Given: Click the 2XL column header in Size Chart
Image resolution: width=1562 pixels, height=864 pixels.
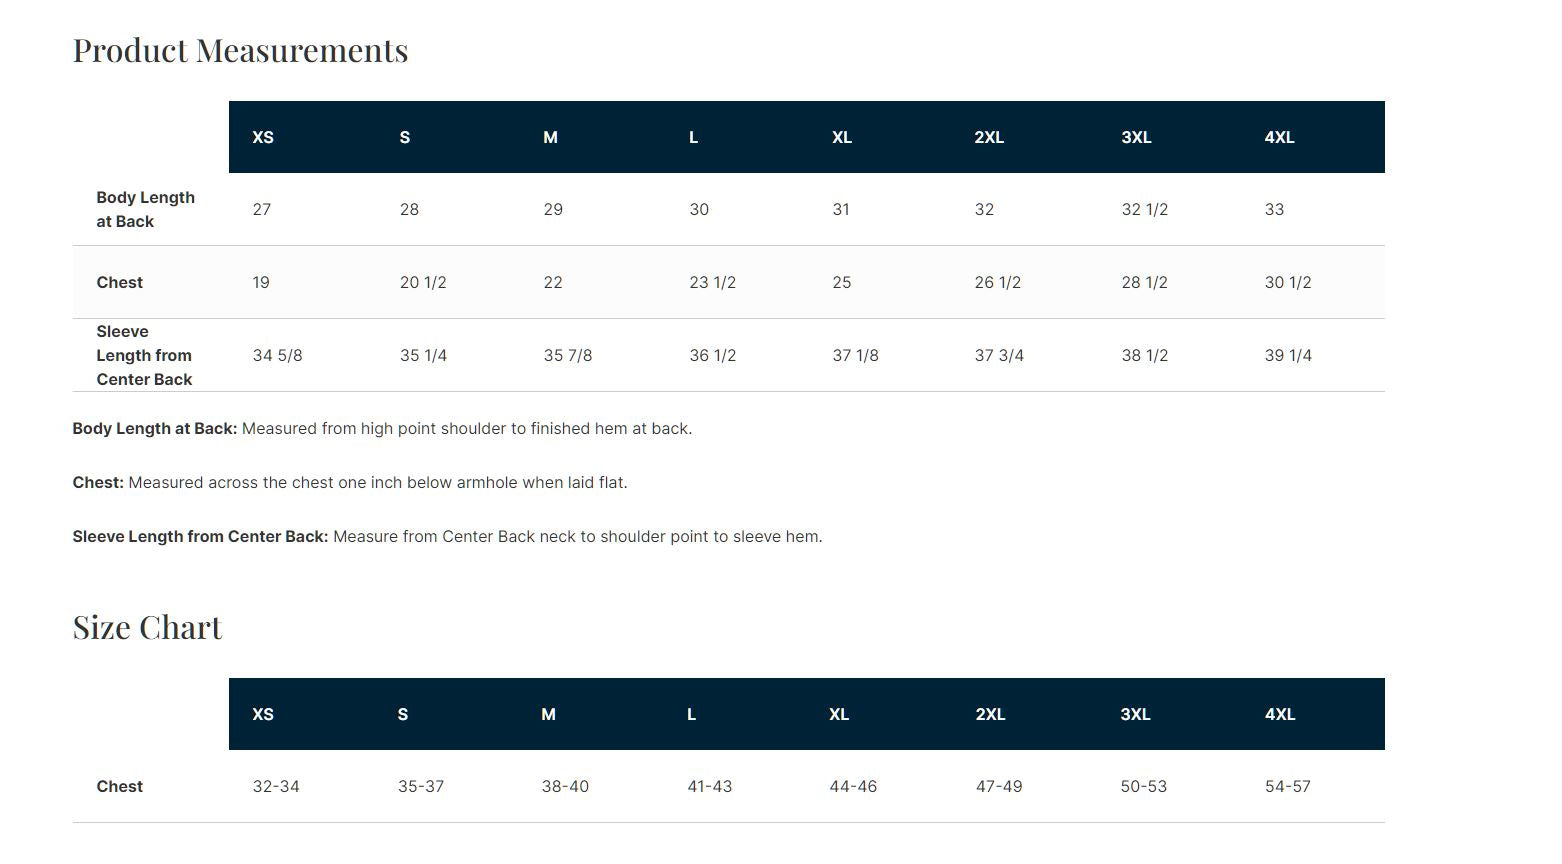Looking at the screenshot, I should click(990, 714).
